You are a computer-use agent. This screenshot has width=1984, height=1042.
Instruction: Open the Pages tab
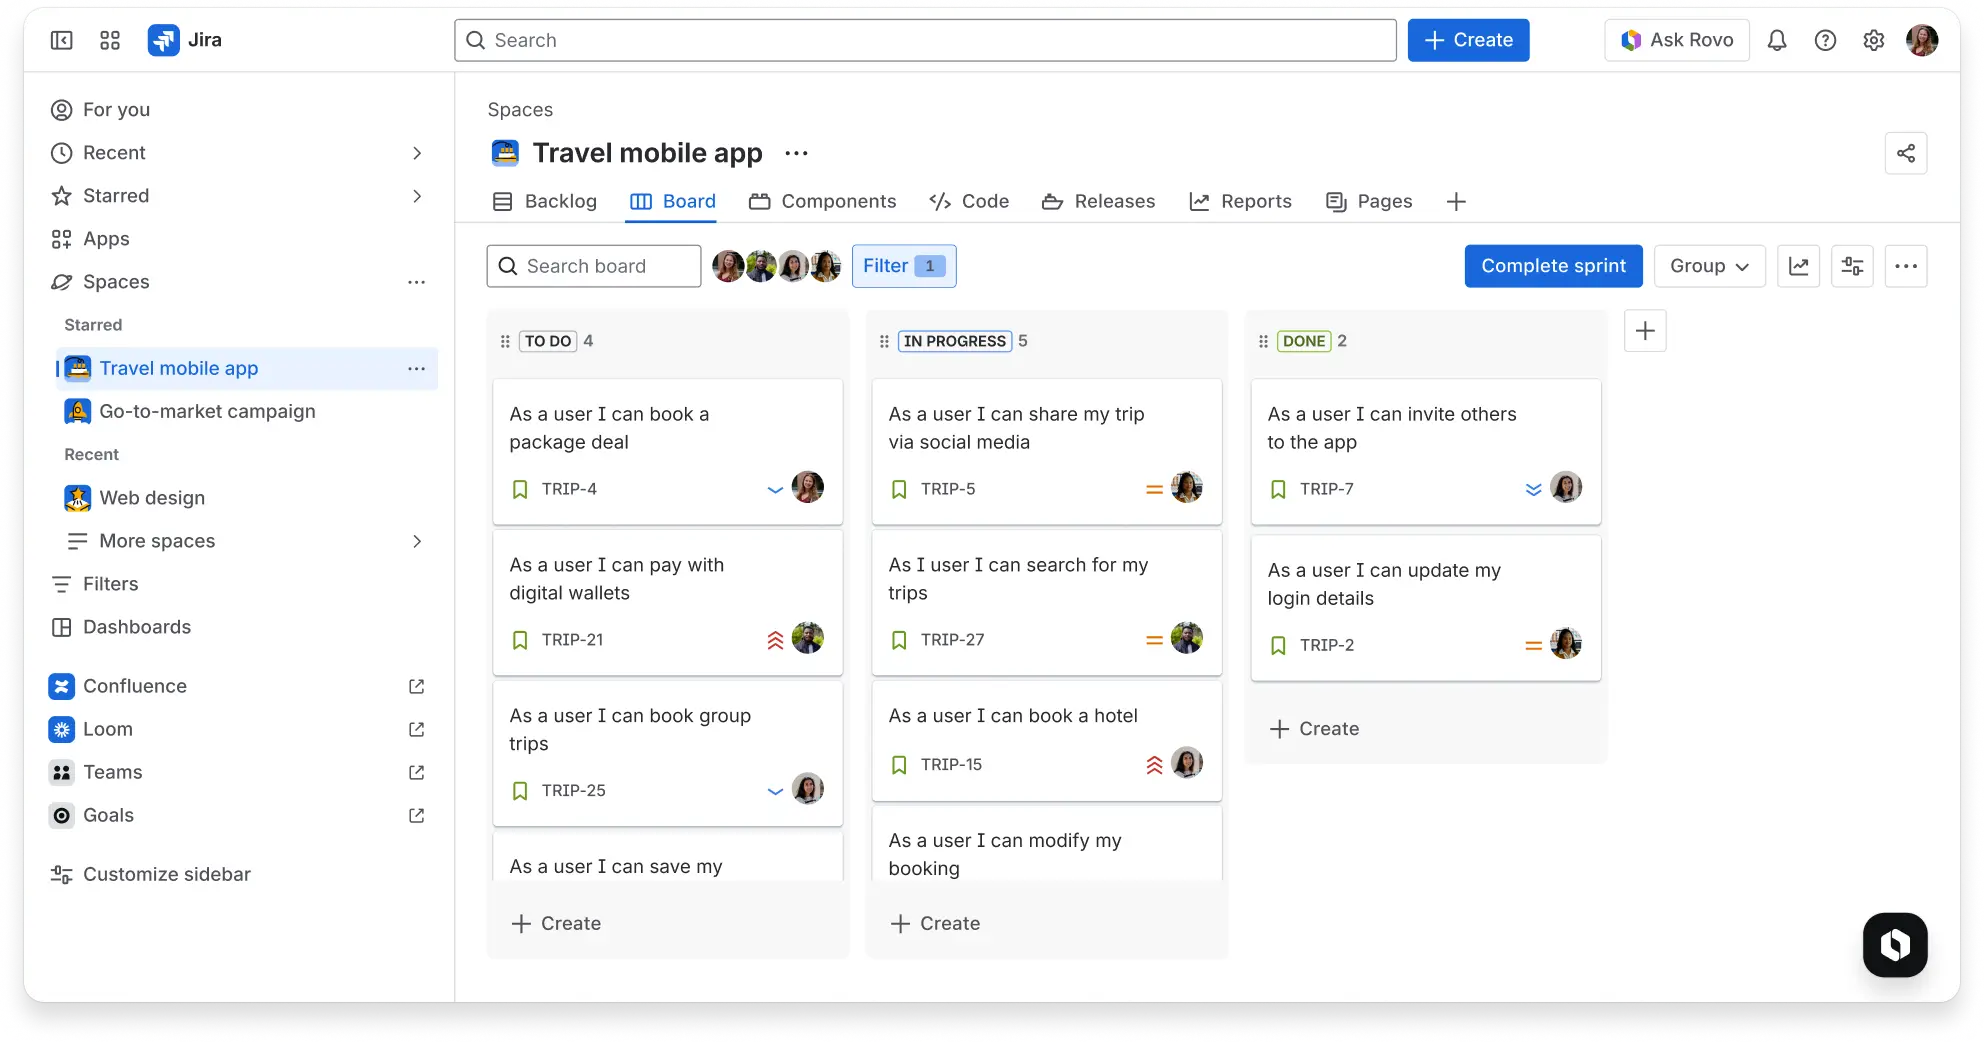1369,202
